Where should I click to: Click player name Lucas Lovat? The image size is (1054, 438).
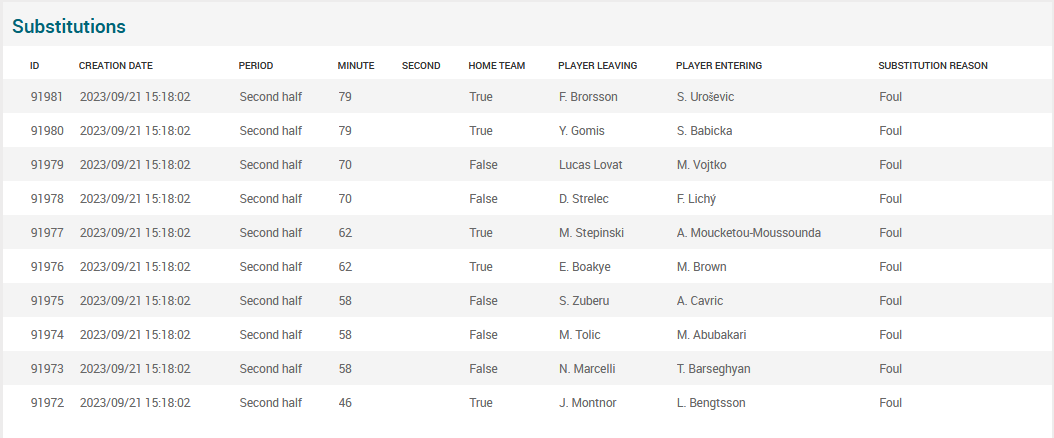(x=589, y=165)
